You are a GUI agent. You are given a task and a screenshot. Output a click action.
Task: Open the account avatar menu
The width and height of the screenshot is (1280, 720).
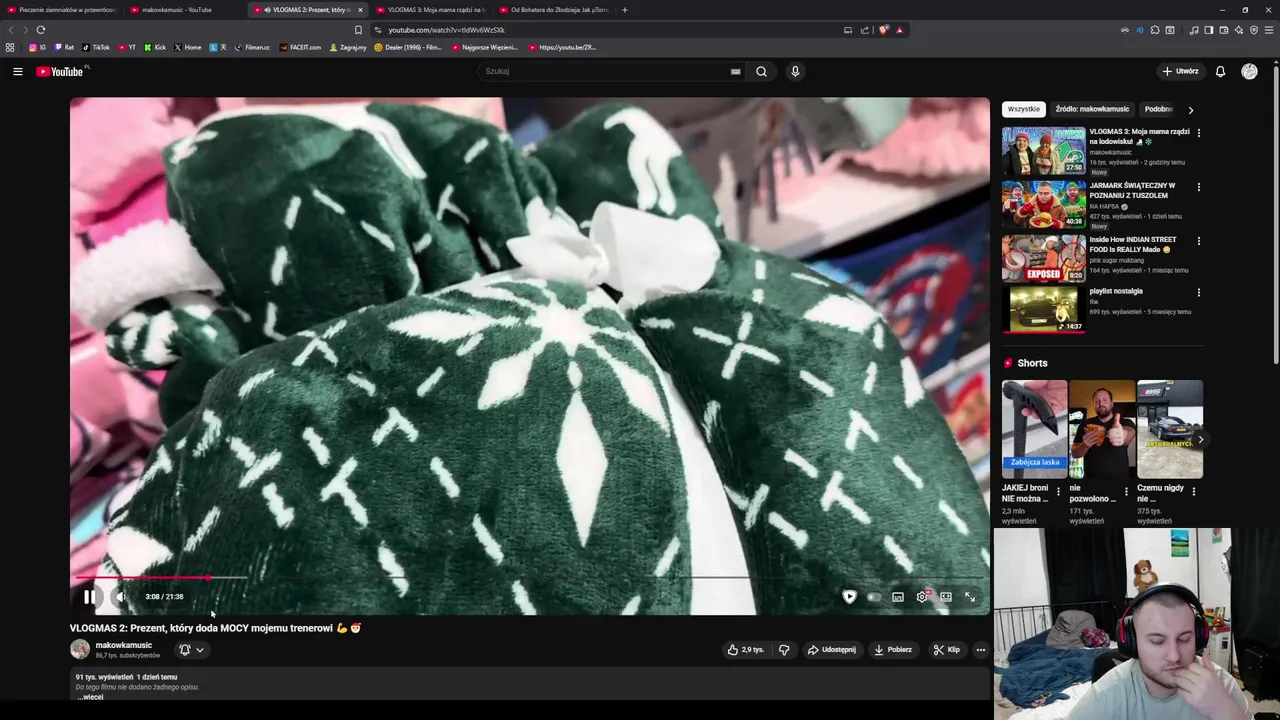(x=1249, y=71)
